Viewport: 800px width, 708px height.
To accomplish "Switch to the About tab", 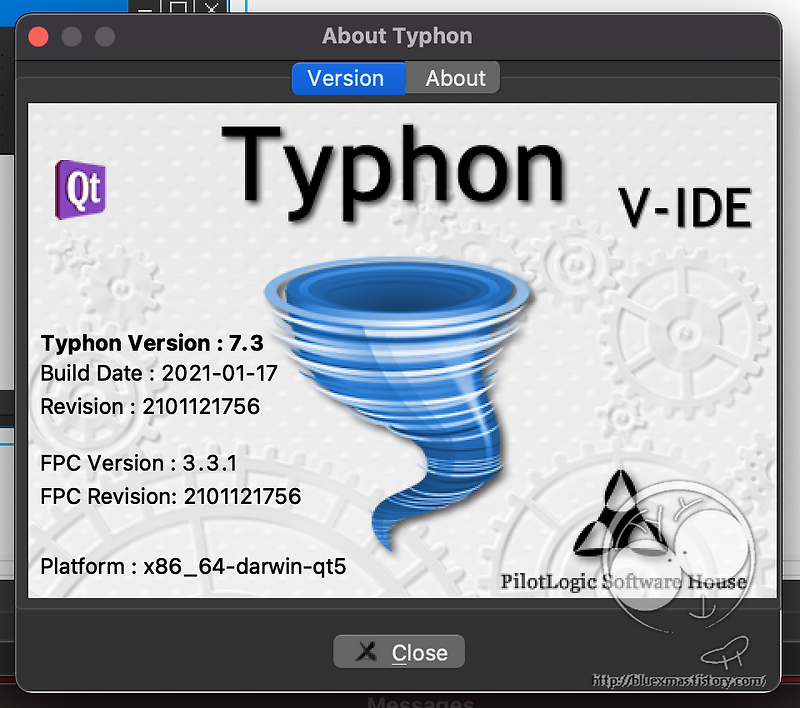I will coord(455,78).
